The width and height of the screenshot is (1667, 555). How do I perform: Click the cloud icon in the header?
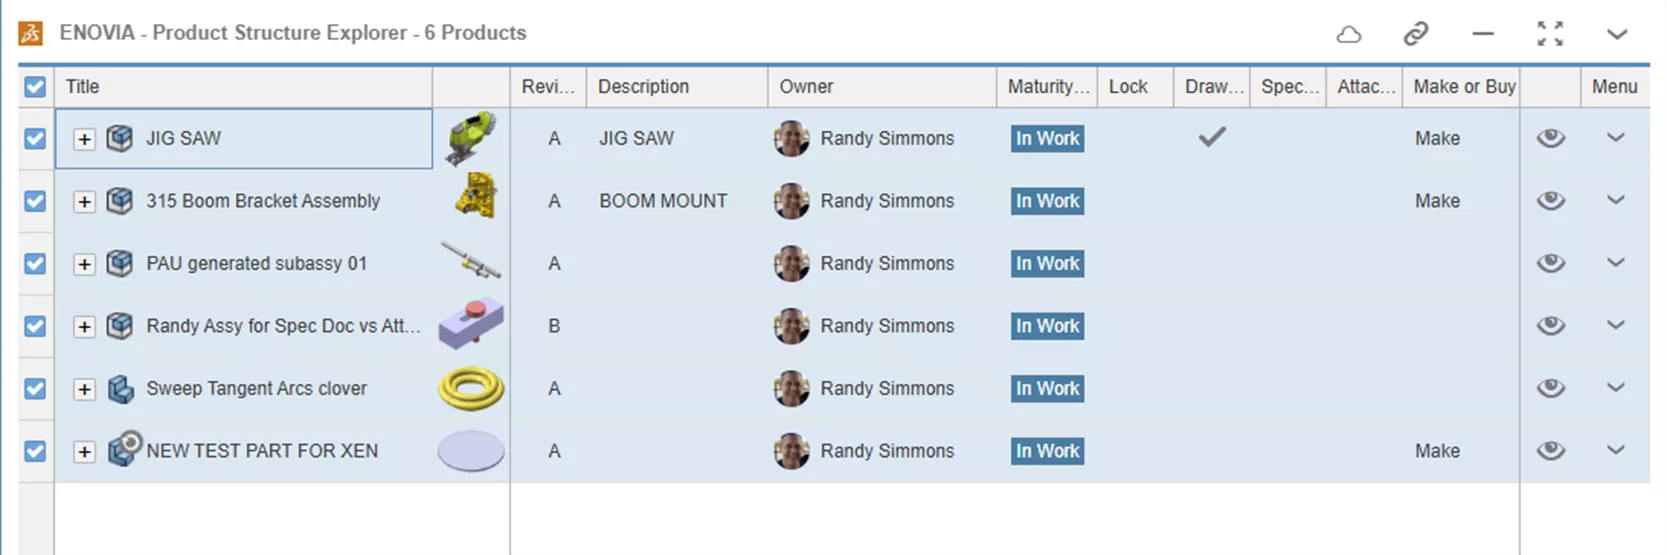(x=1349, y=34)
